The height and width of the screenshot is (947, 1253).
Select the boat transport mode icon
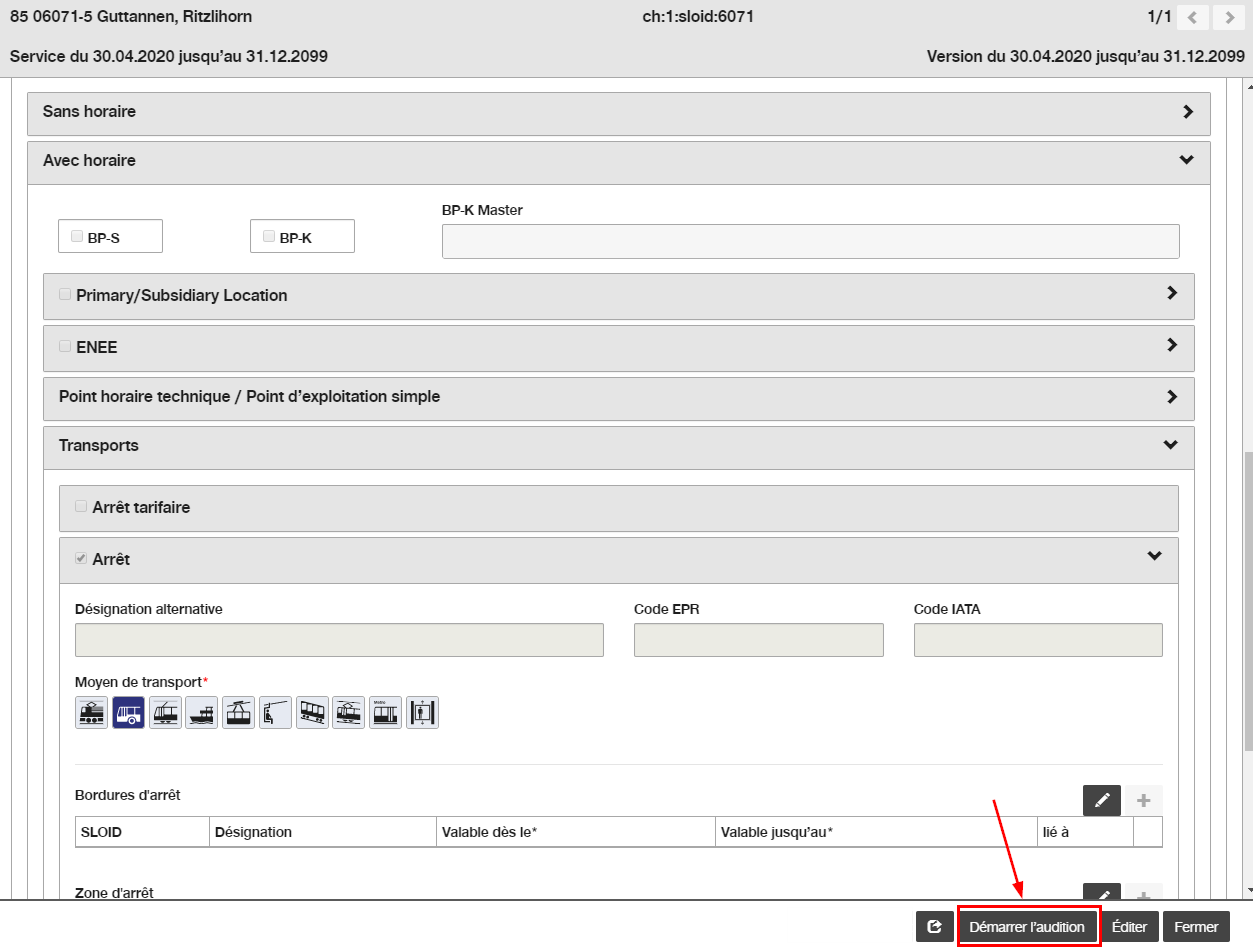pos(202,712)
